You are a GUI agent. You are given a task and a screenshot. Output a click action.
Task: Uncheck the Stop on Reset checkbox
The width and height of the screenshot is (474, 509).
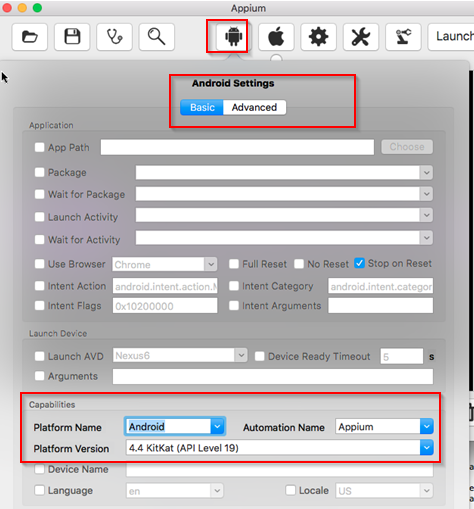[359, 263]
